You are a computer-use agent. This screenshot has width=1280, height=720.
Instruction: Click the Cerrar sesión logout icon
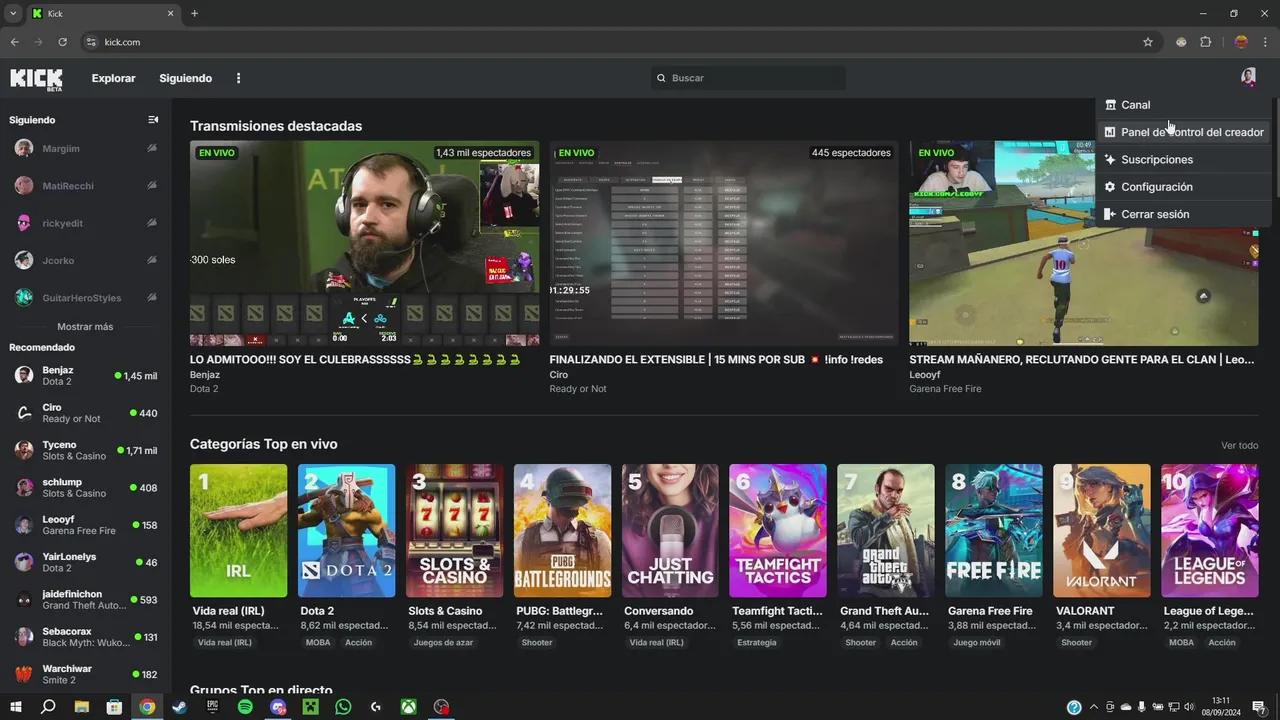pos(1110,213)
